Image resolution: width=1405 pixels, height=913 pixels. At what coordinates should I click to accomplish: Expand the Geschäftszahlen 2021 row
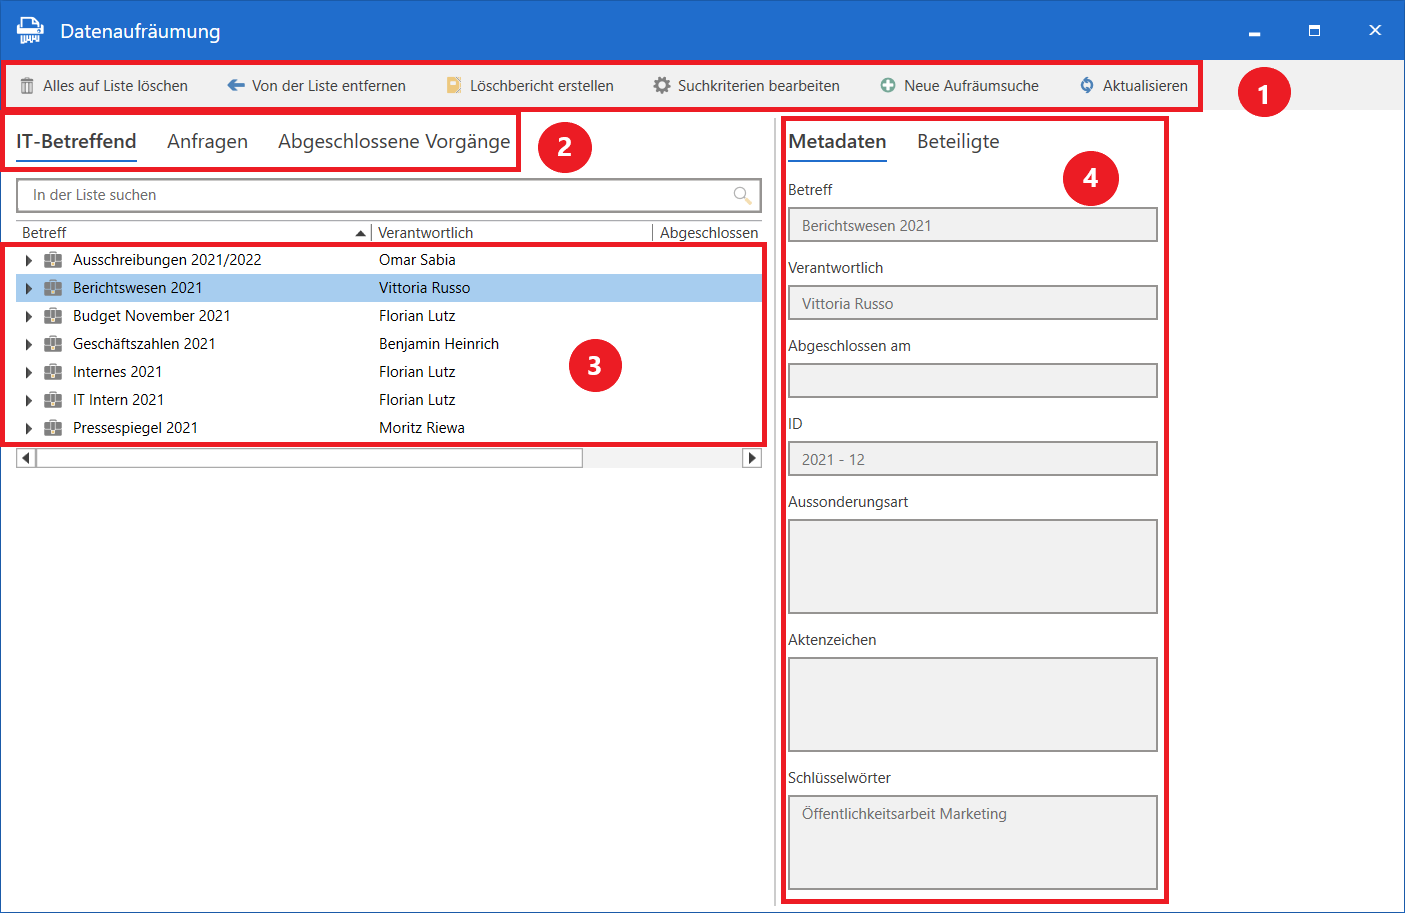point(29,344)
